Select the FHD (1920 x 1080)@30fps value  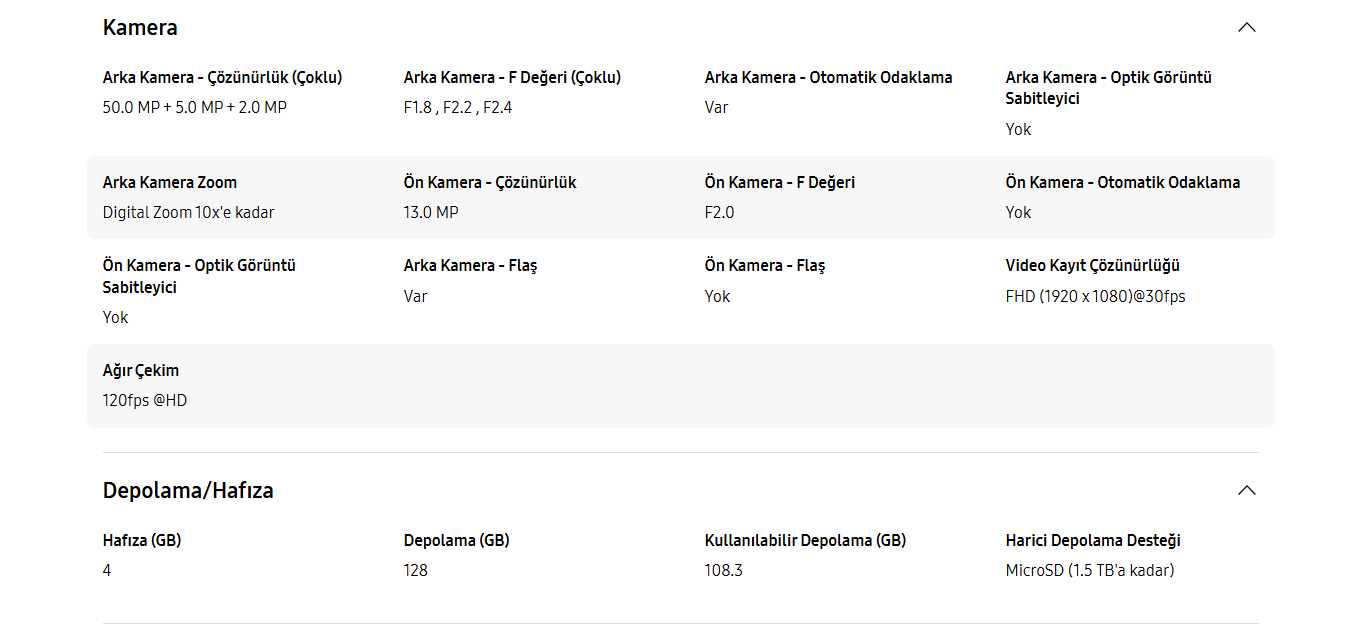(x=1095, y=296)
